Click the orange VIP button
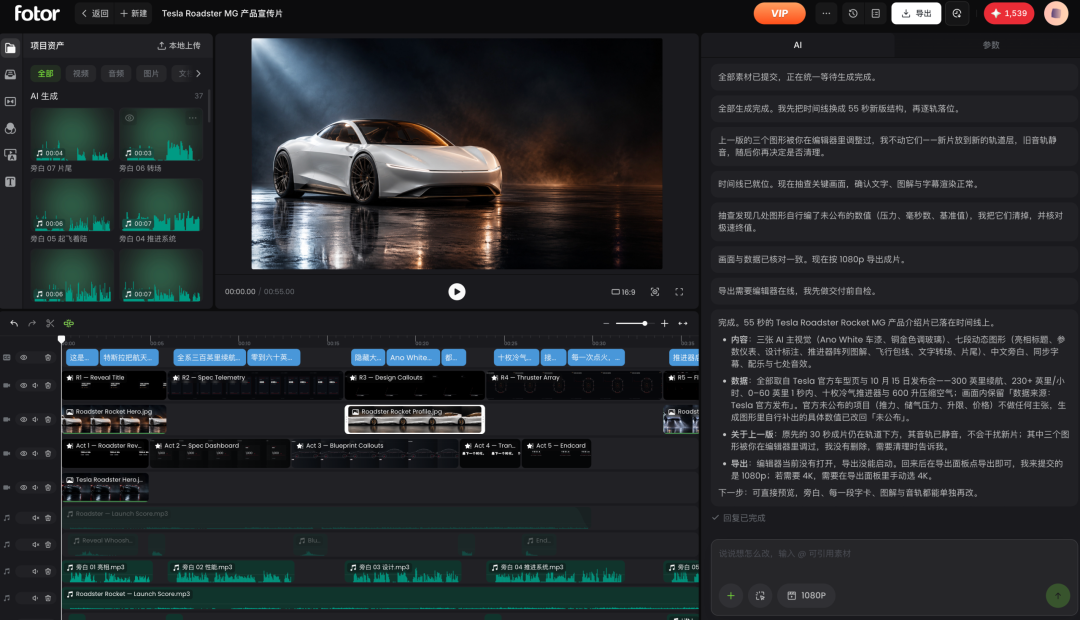The width and height of the screenshot is (1080, 620). (x=779, y=13)
